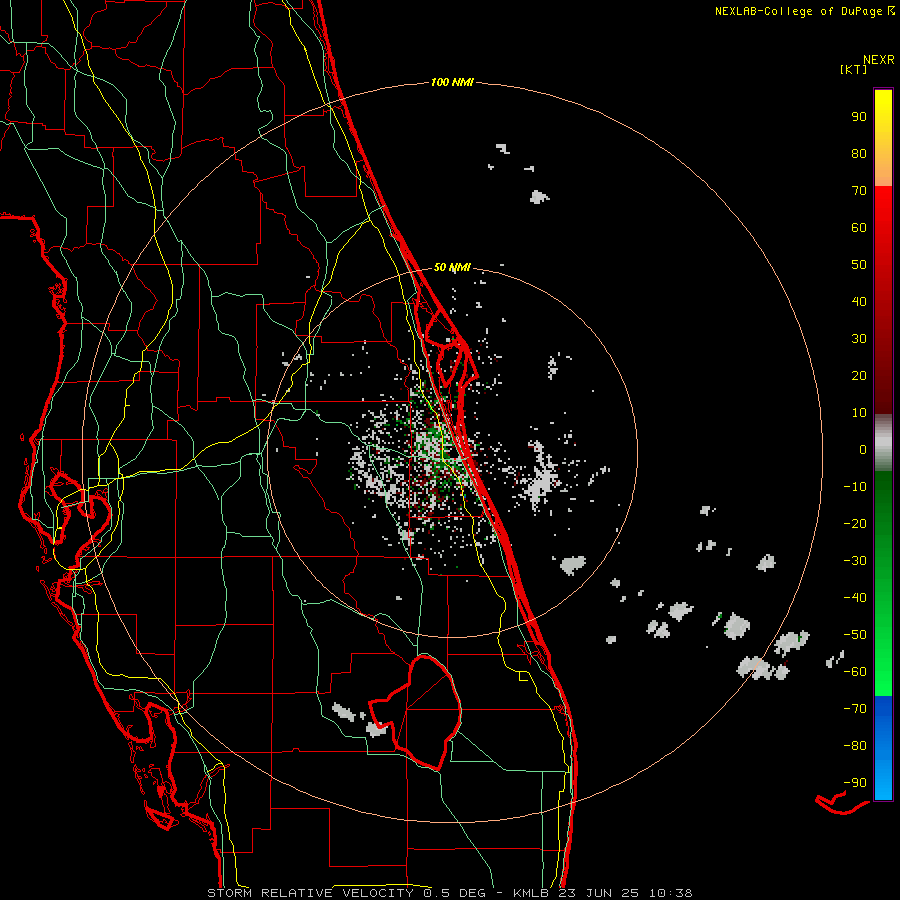Click the 23 JUN 25 date text

click(599, 893)
